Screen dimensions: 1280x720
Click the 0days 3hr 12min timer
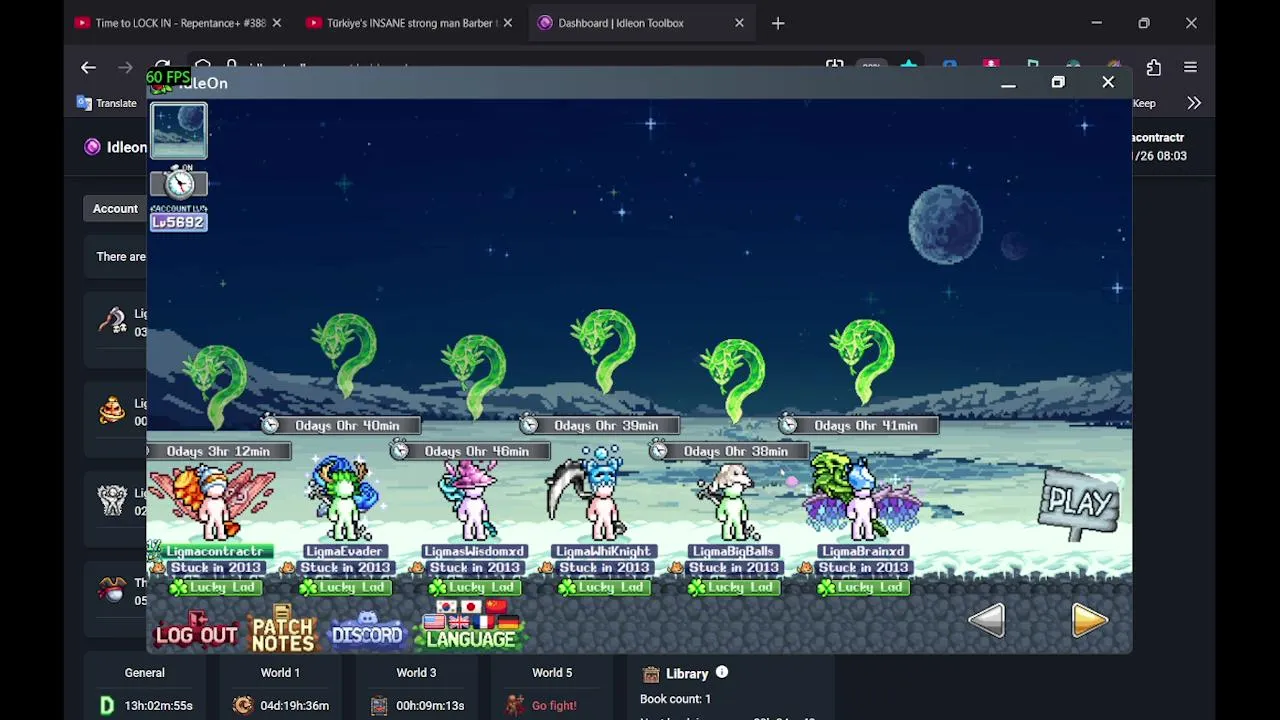[x=218, y=451]
